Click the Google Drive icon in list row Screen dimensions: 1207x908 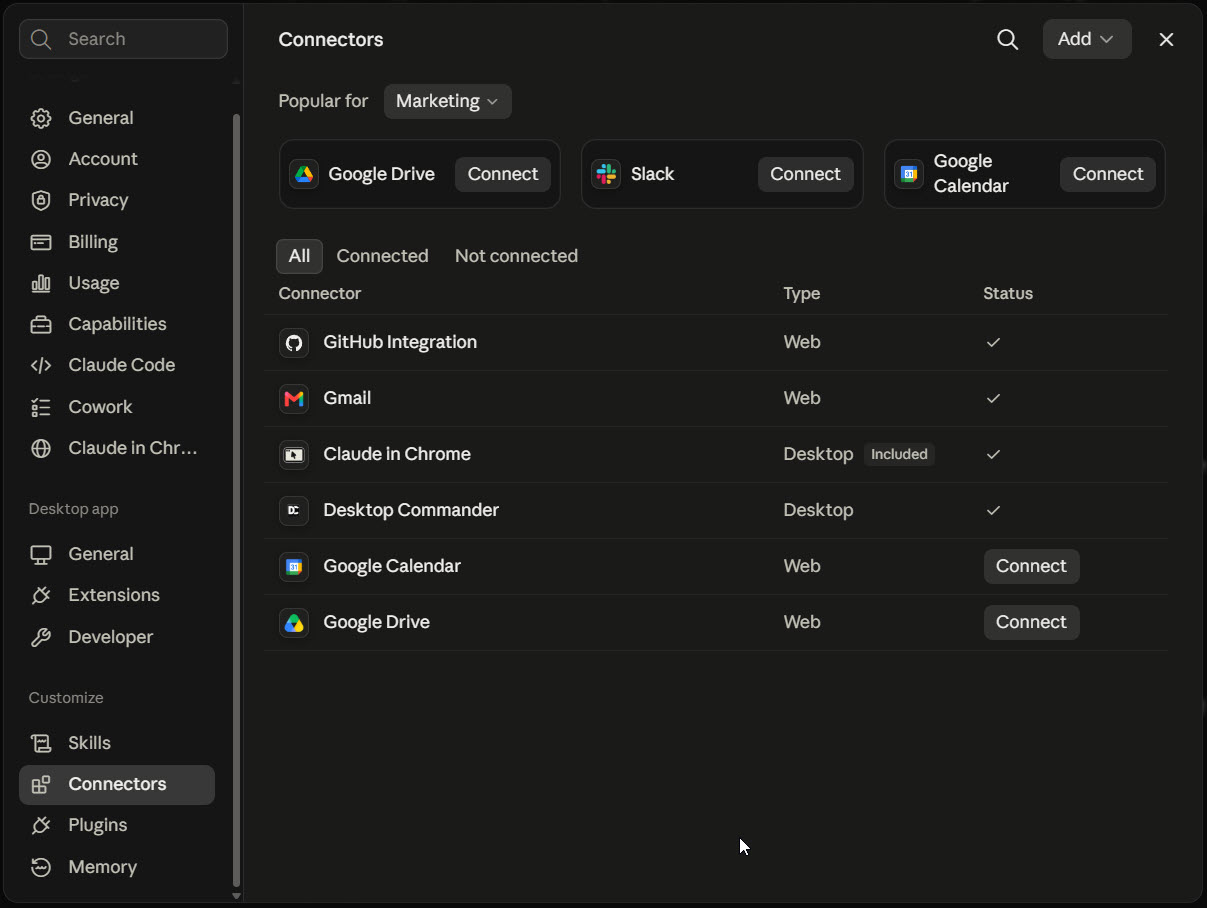point(294,622)
